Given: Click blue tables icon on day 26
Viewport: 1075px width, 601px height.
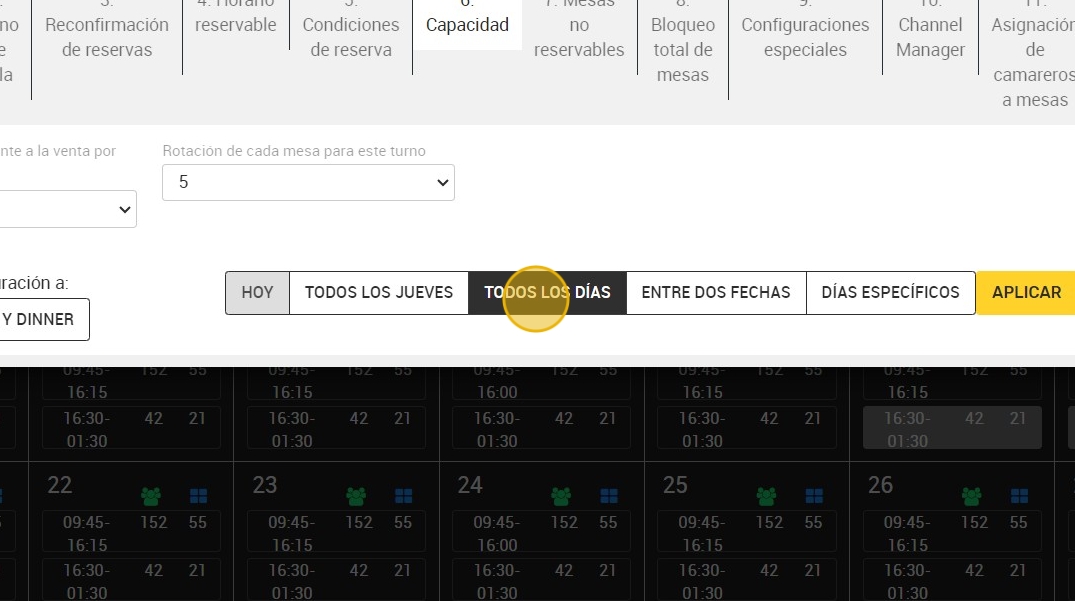Looking at the screenshot, I should (x=1019, y=495).
